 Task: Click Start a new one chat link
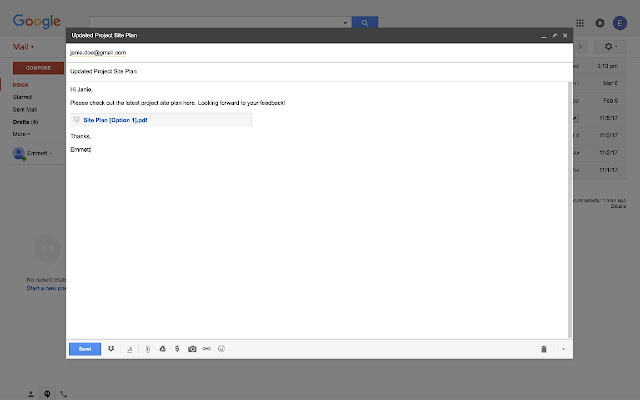pos(46,288)
